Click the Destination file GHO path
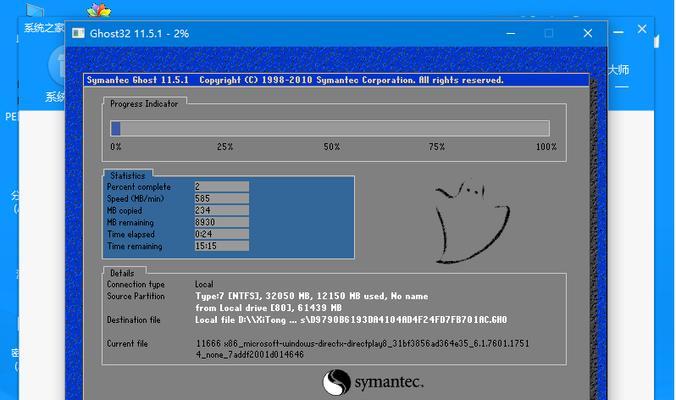The image size is (676, 400). pos(351,320)
